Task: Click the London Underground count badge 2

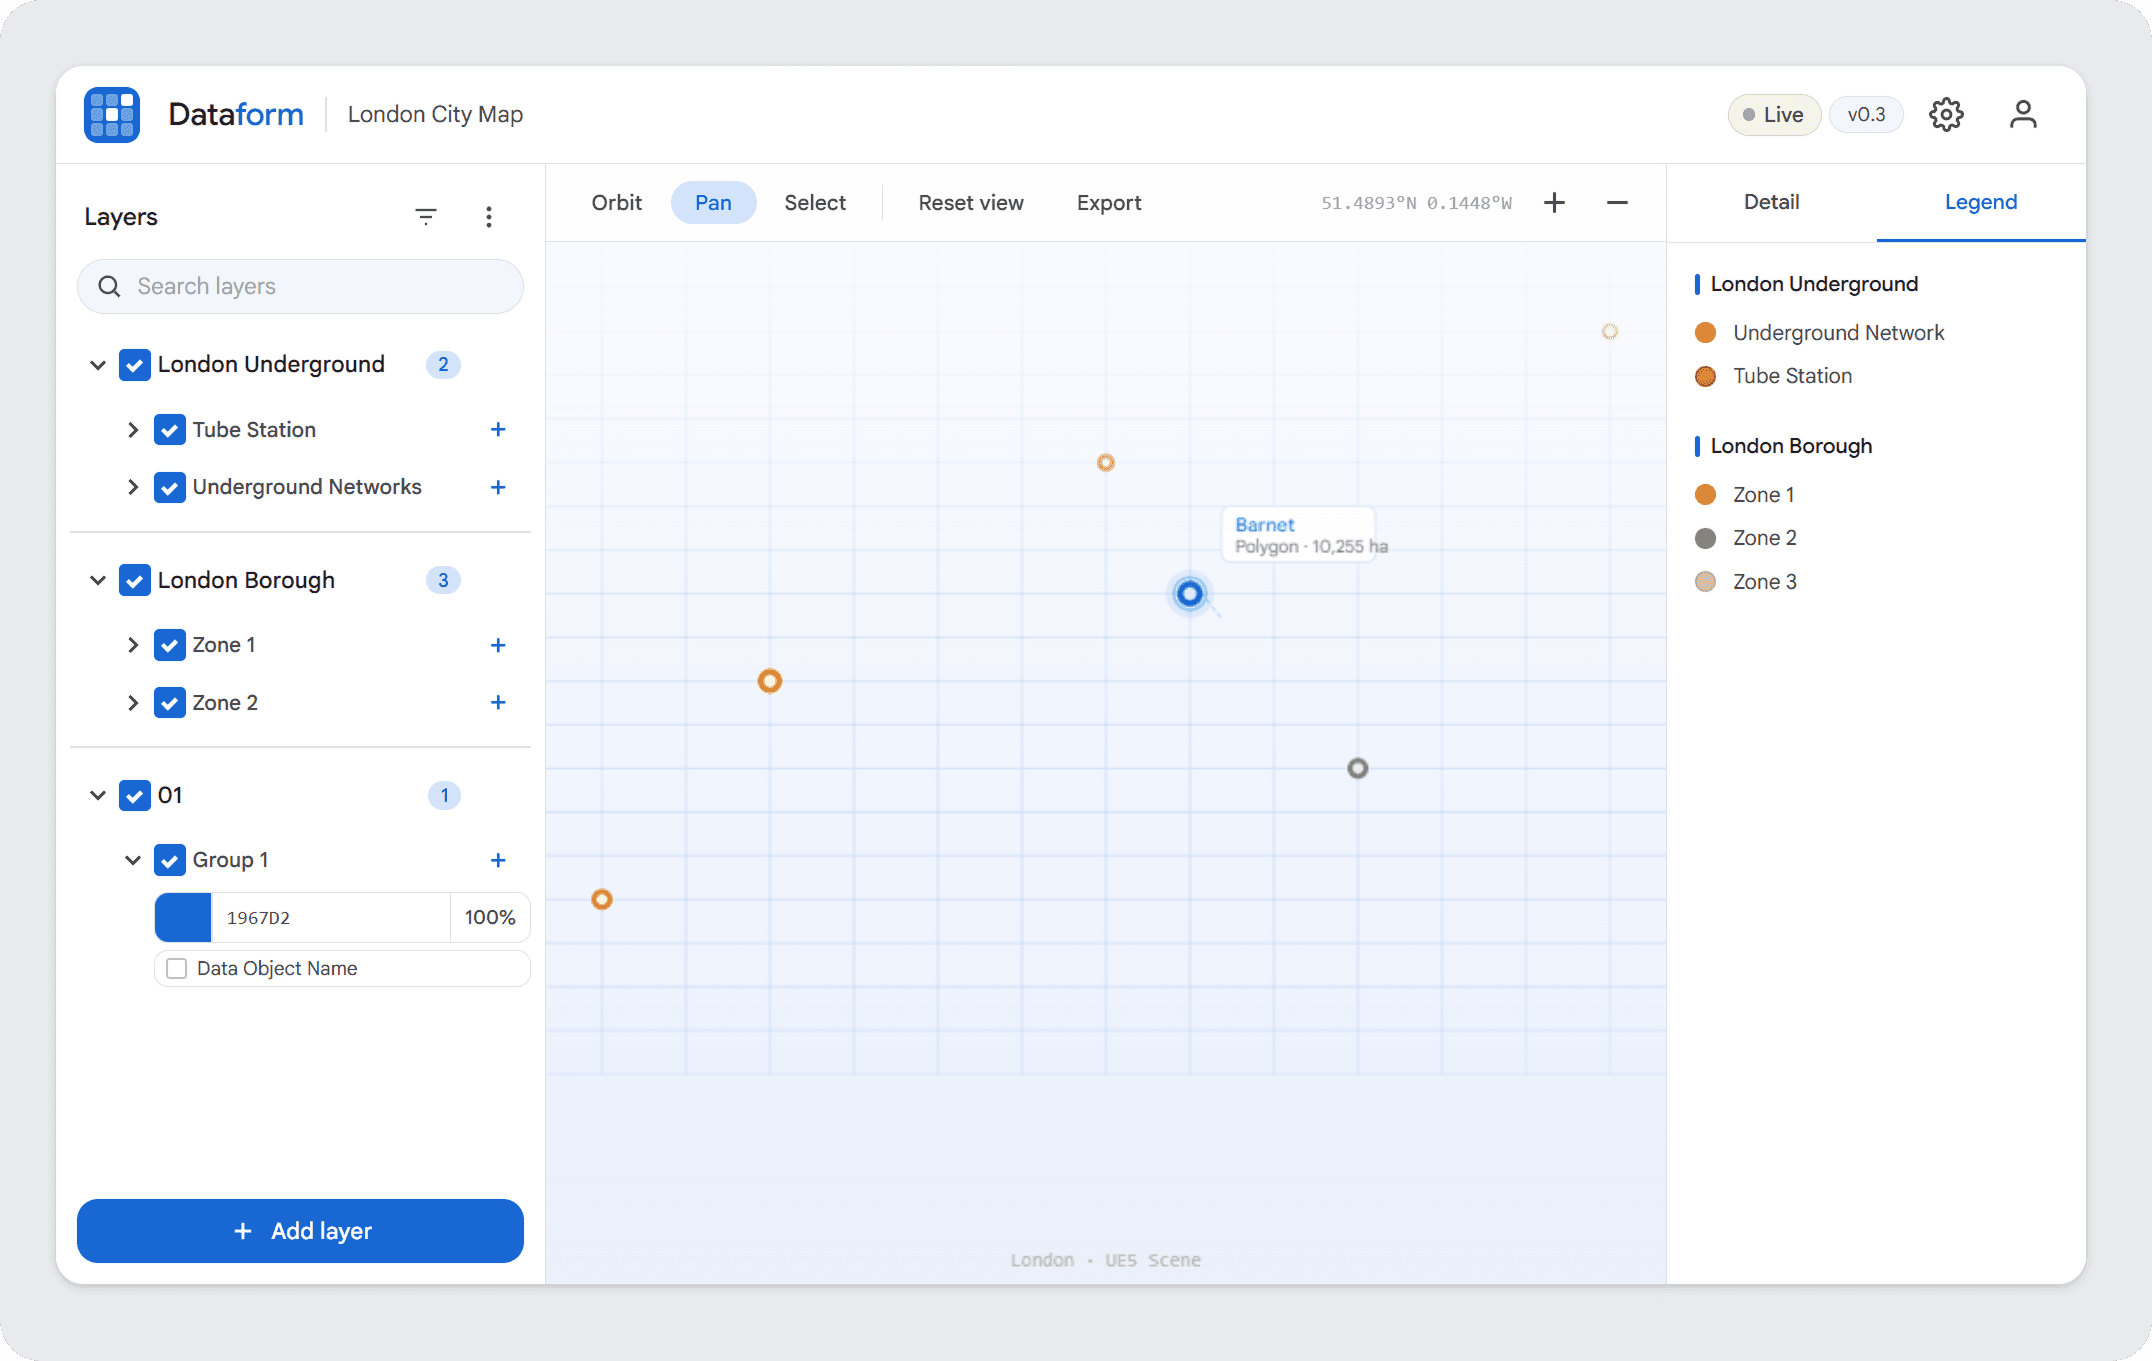Action: coord(443,365)
